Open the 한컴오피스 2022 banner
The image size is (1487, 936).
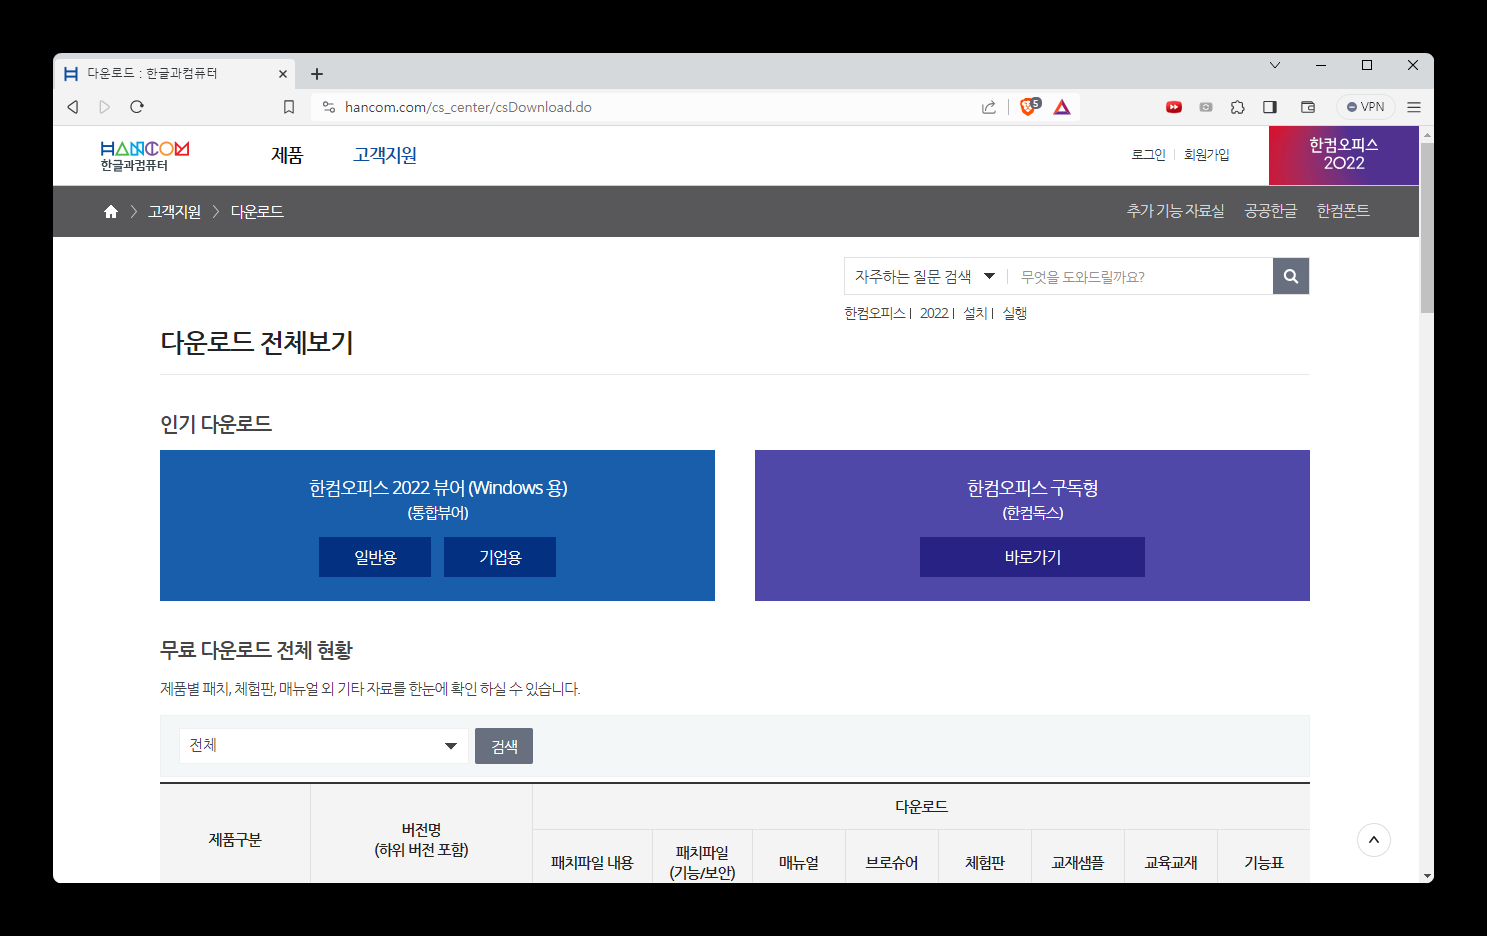[x=1344, y=155]
